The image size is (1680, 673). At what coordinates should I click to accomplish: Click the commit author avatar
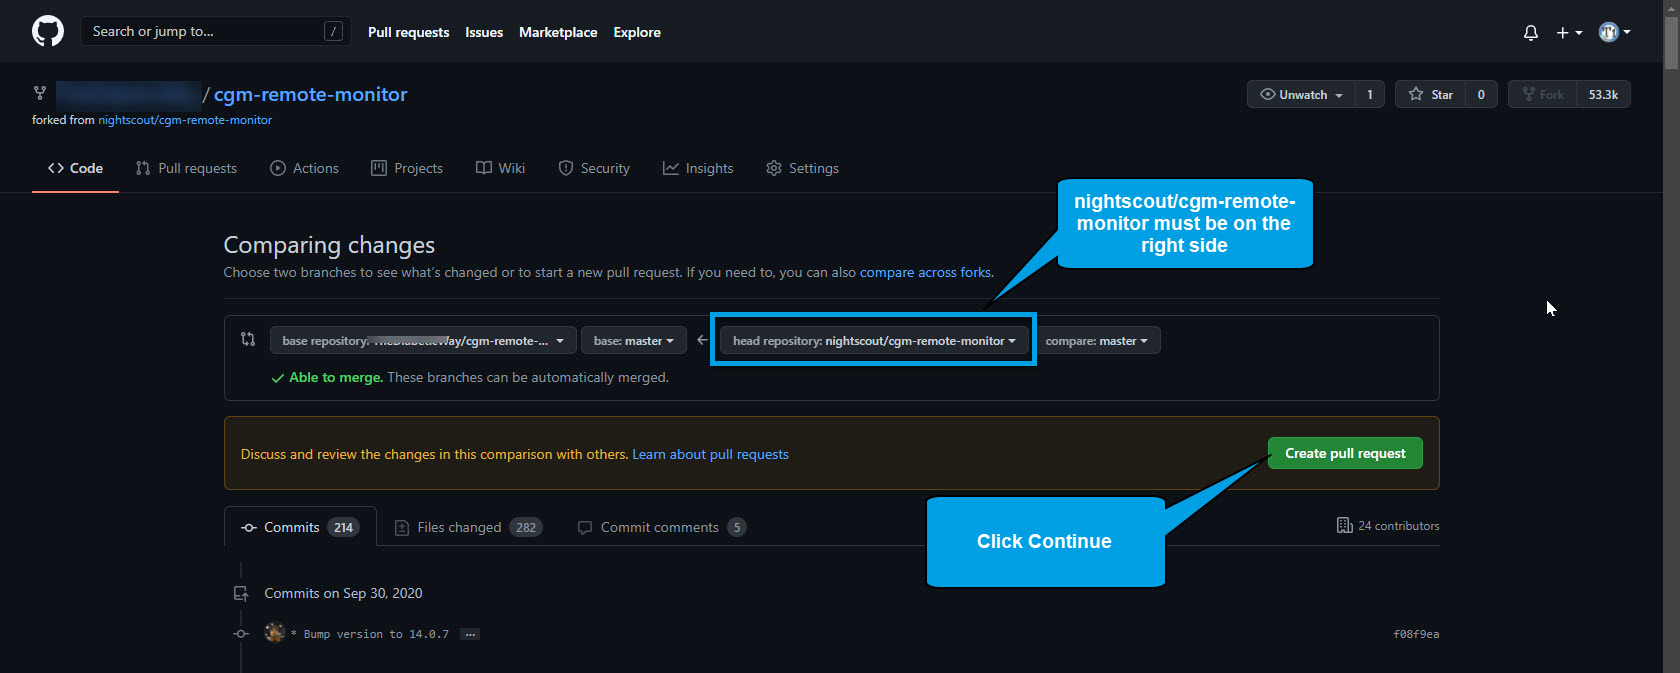[x=274, y=633]
